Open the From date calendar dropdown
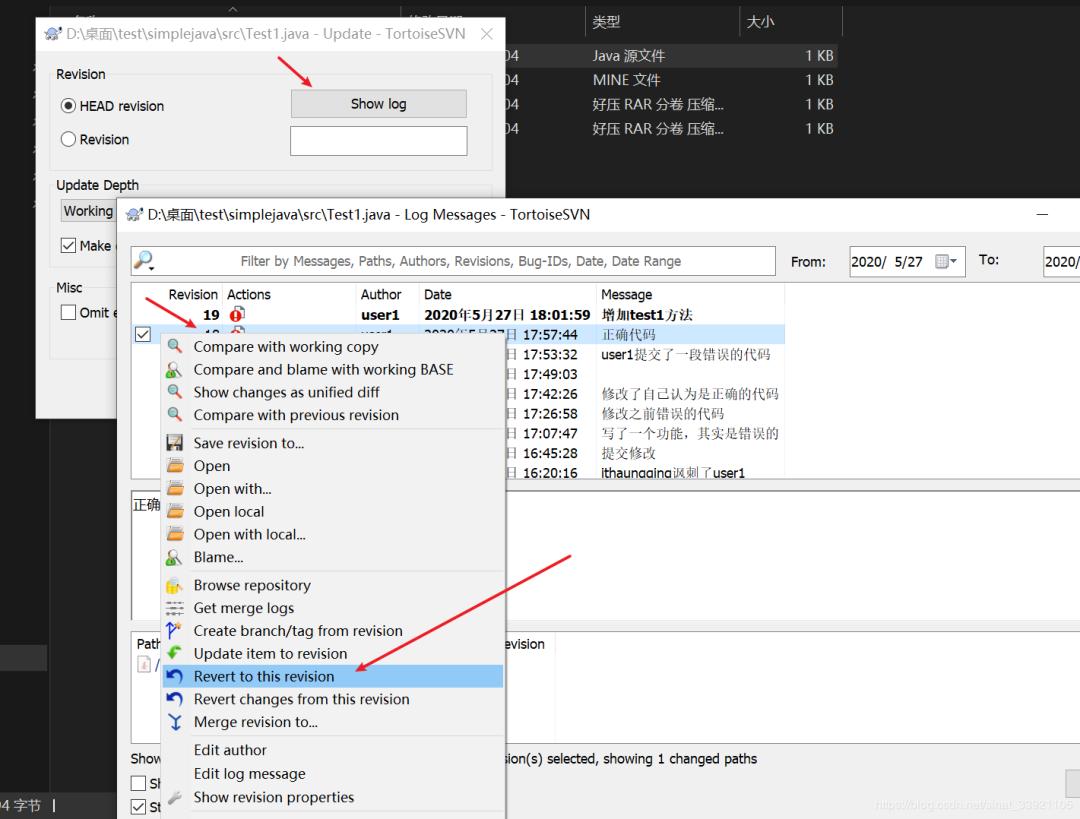 click(x=946, y=262)
